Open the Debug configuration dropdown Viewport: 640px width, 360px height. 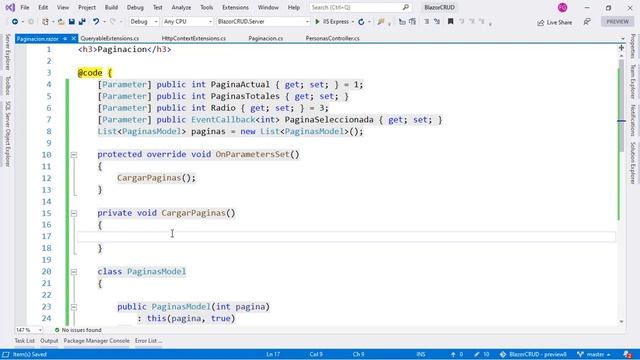[x=144, y=22]
